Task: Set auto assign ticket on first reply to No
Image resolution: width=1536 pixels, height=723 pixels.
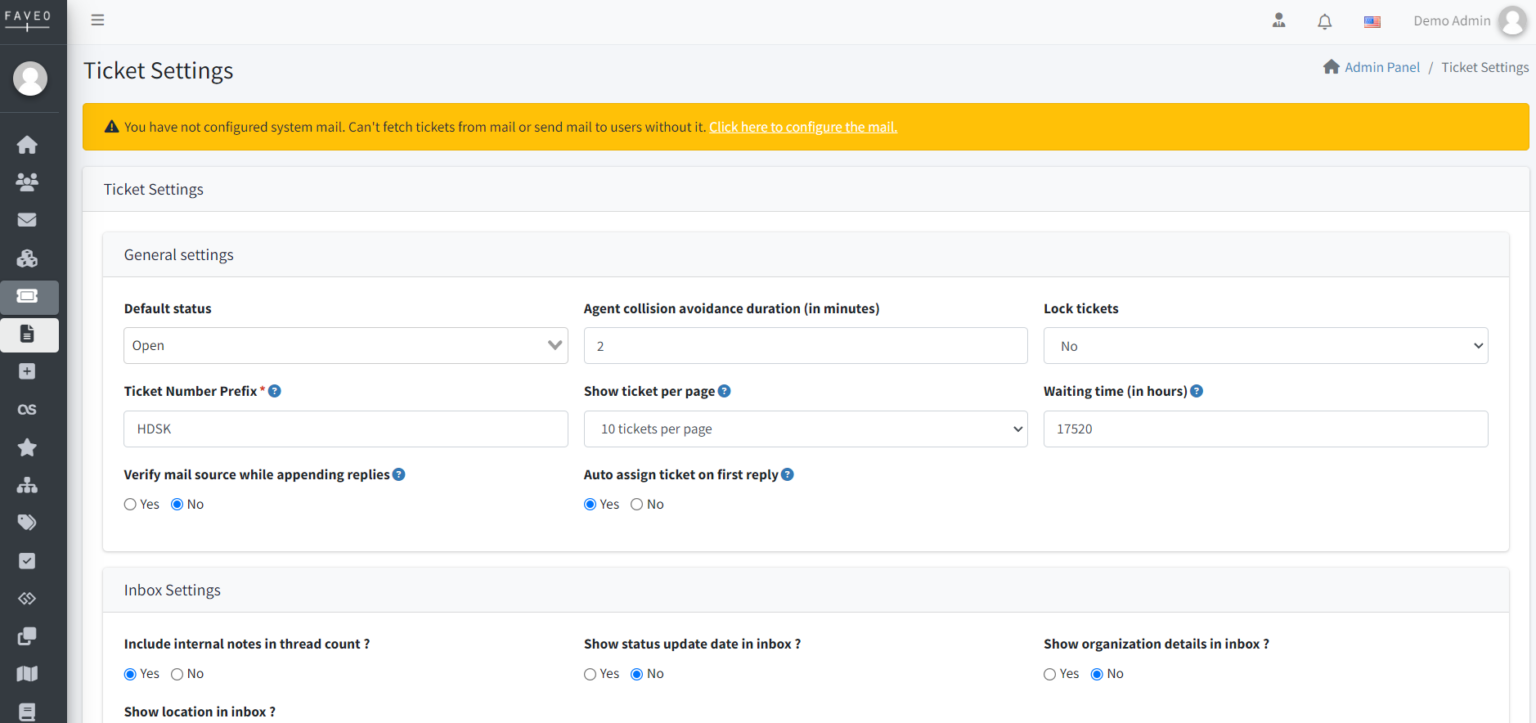Action: pos(636,504)
